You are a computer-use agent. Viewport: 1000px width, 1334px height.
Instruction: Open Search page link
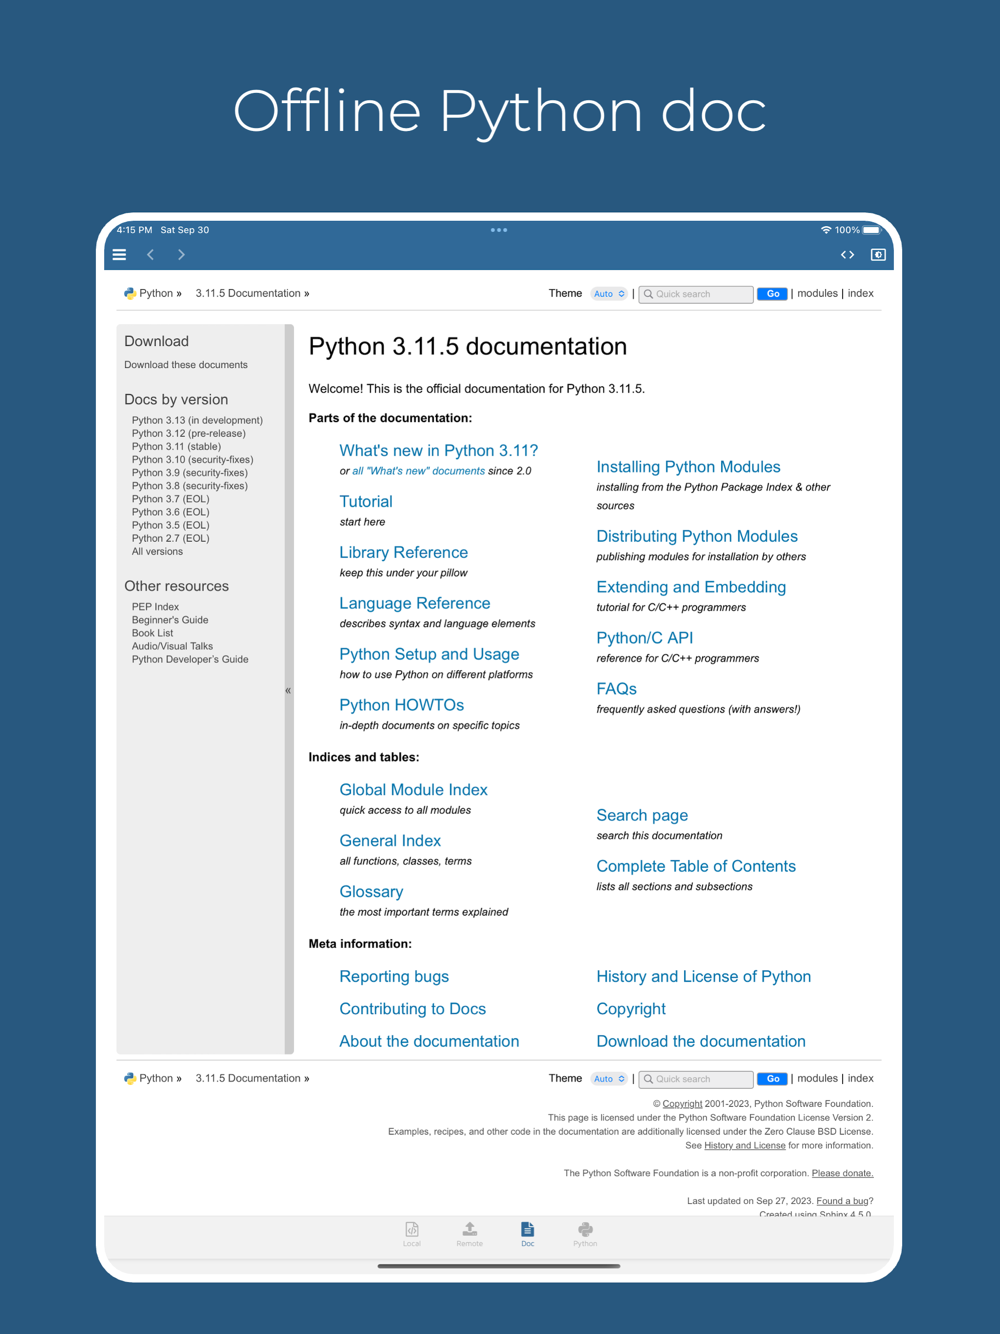(642, 815)
